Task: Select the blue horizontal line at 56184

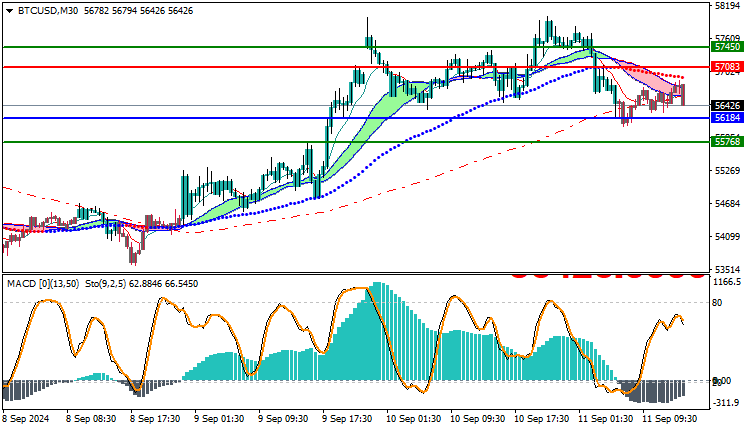Action: (356, 118)
